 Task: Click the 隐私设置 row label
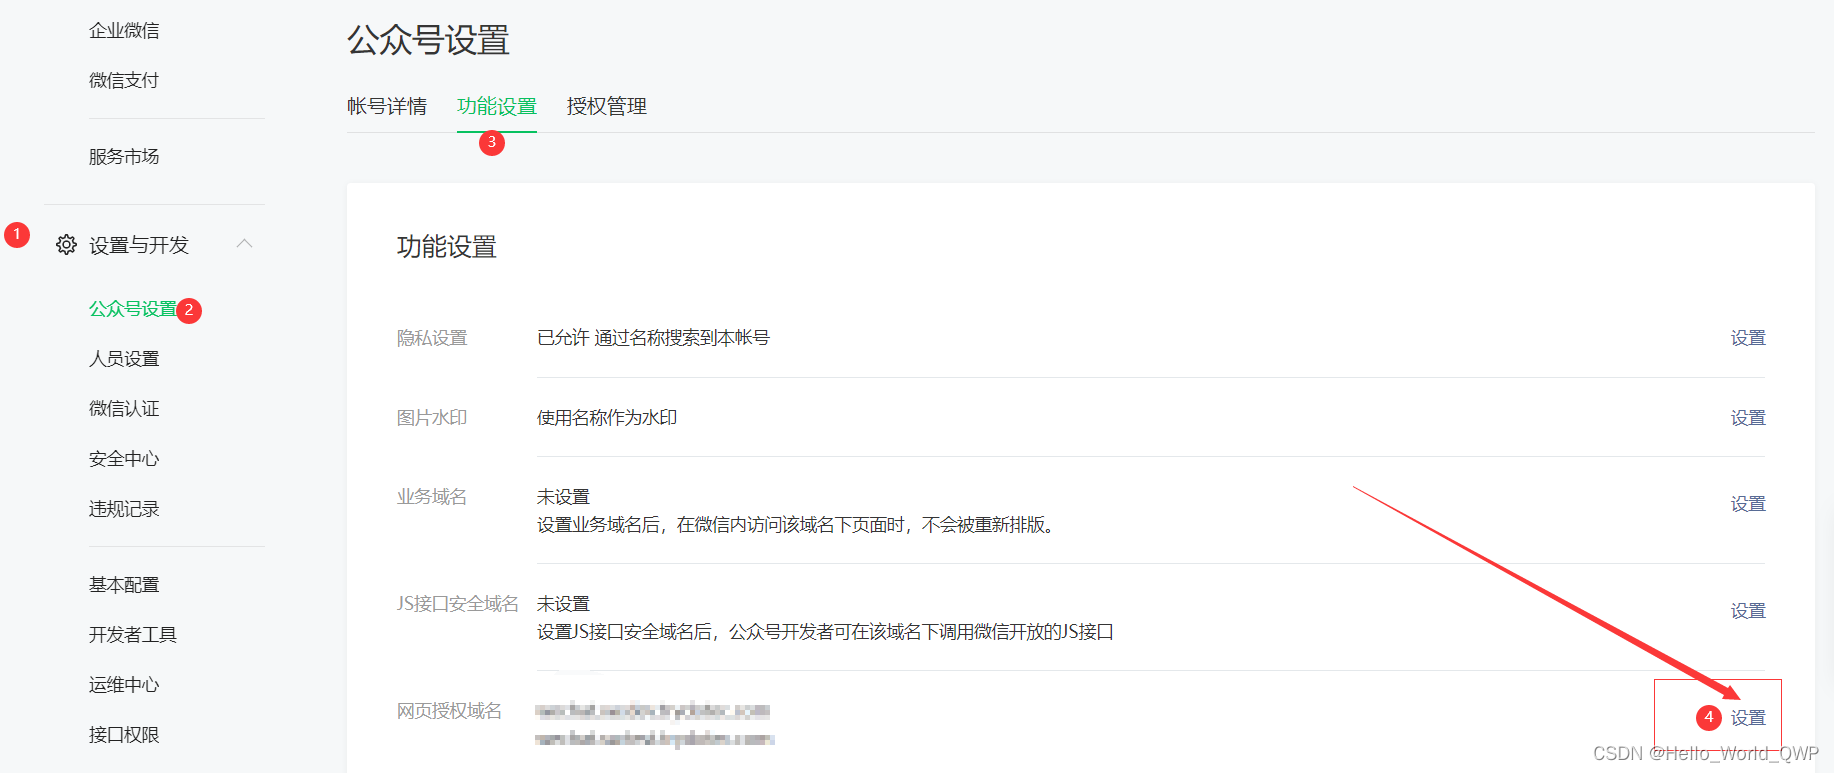(432, 338)
